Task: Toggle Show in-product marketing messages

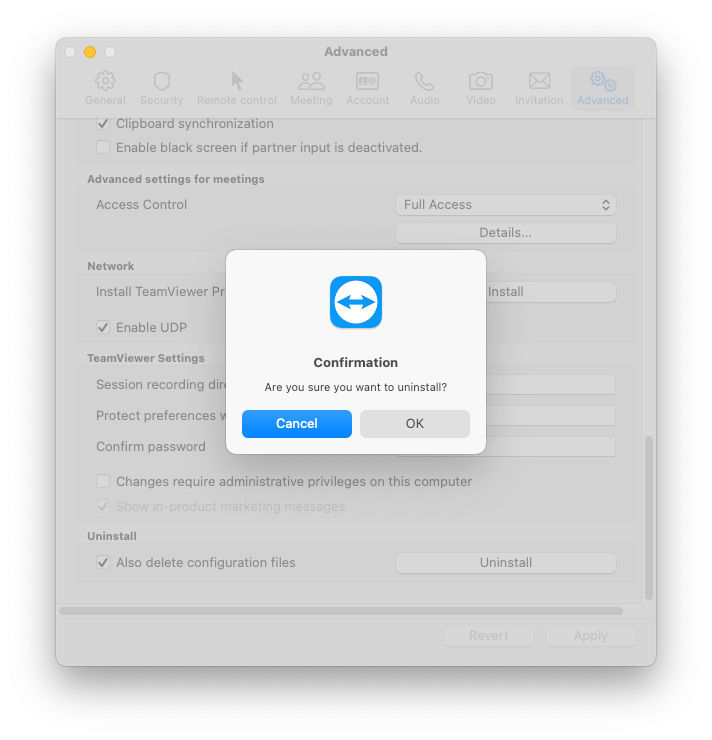Action: (103, 506)
